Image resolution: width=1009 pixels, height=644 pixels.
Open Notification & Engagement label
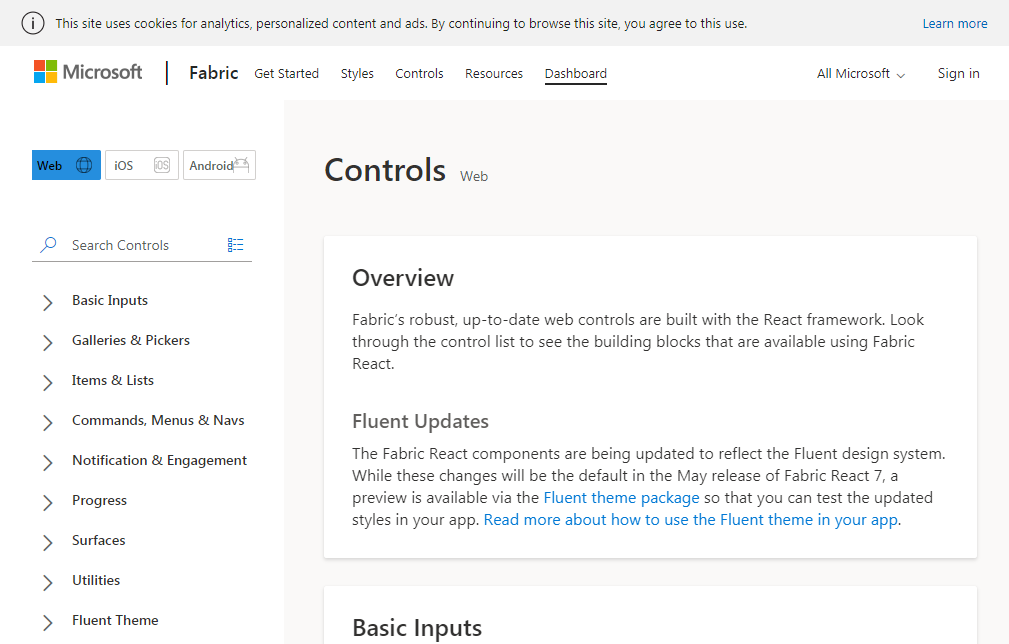(x=160, y=461)
